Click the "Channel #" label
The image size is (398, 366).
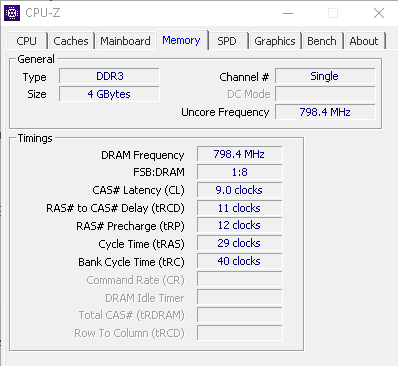pyautogui.click(x=244, y=77)
